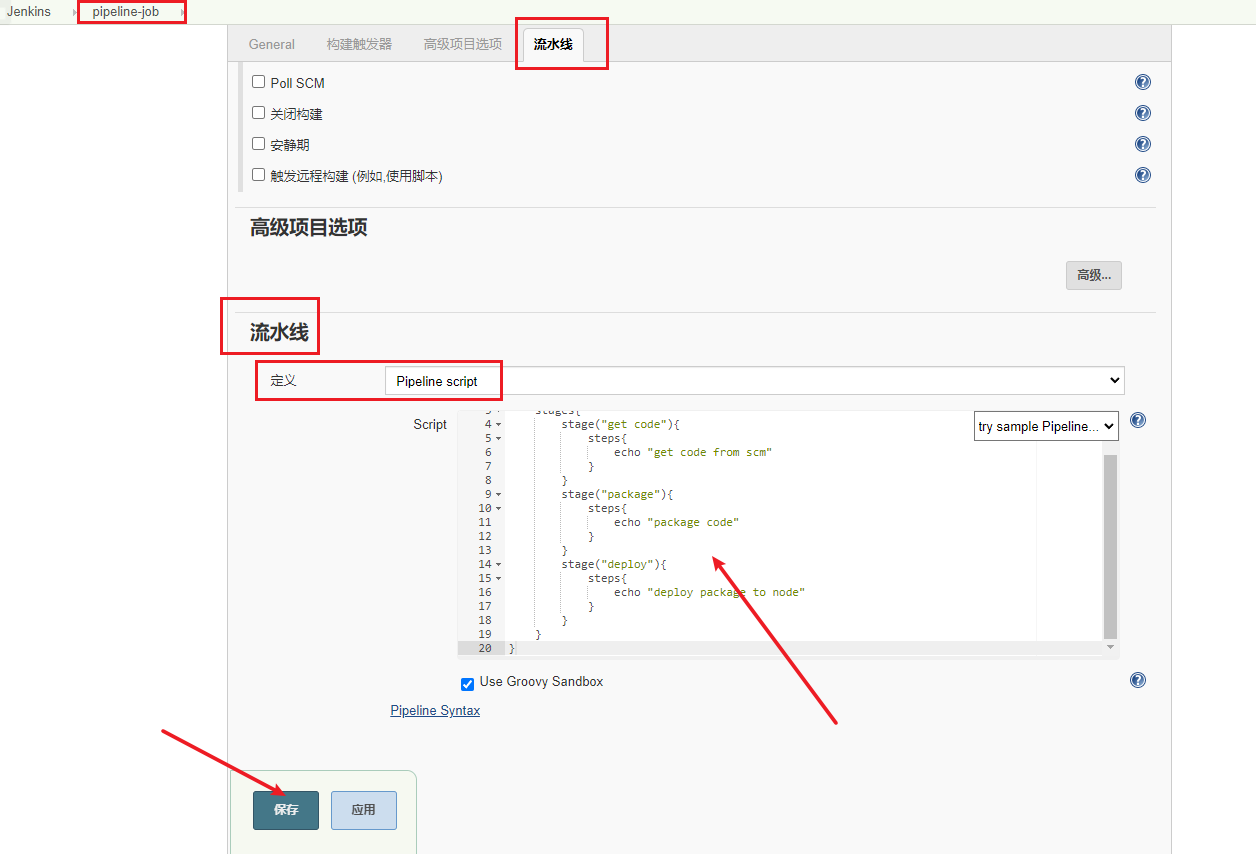Click stage("deploy") line in script
This screenshot has height=854, width=1256.
(614, 564)
